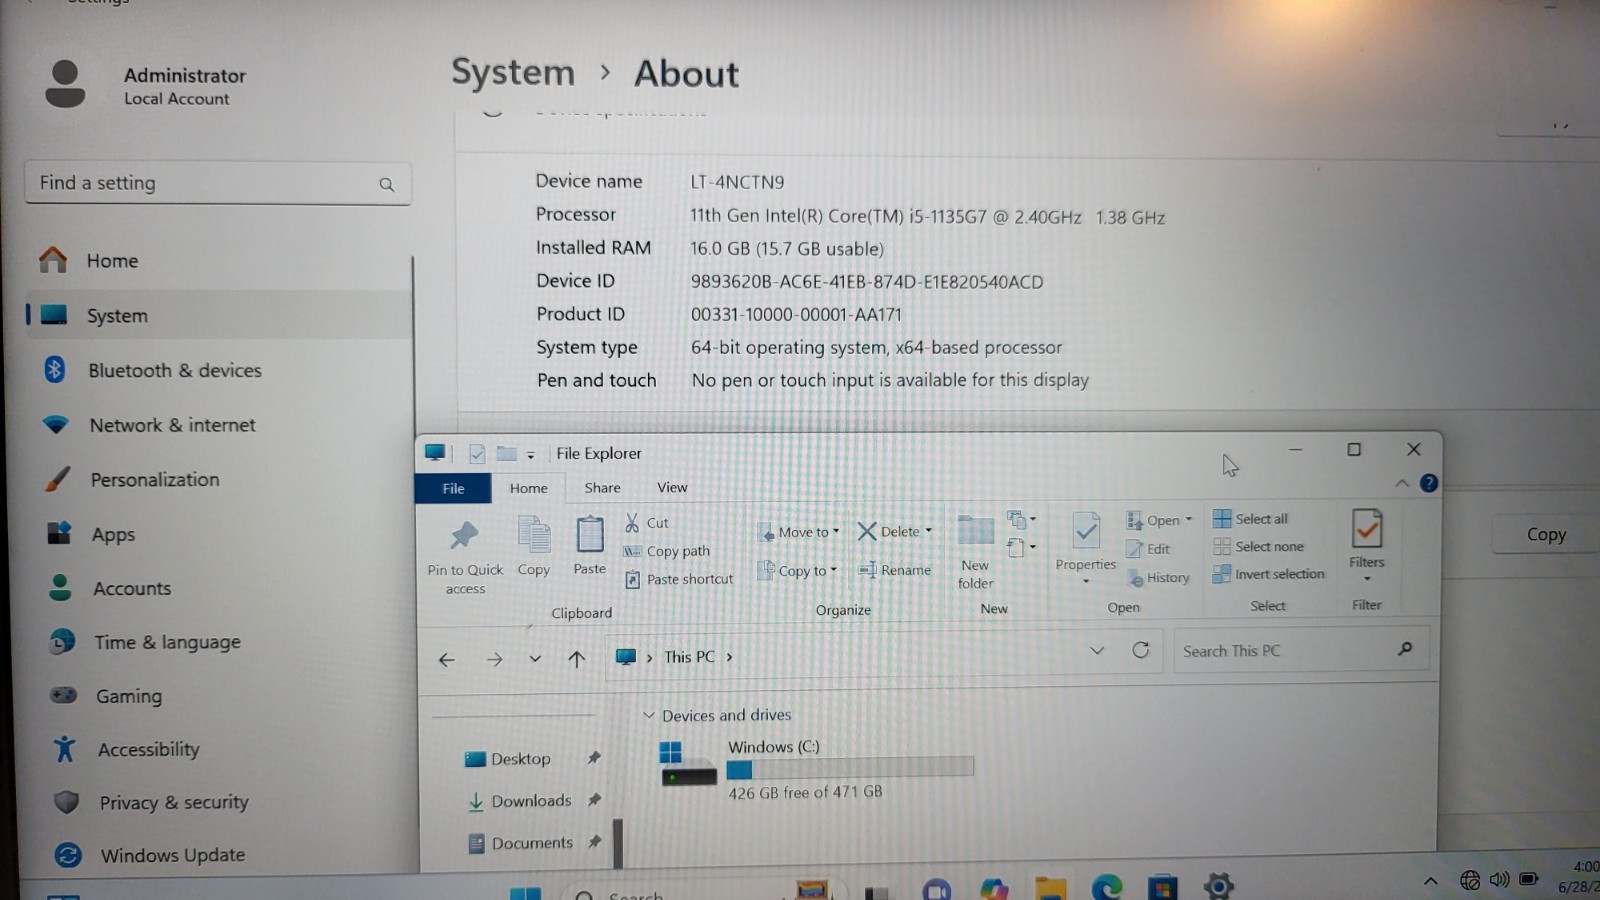Refresh the This PC location
Image resolution: width=1600 pixels, height=900 pixels.
coord(1140,650)
